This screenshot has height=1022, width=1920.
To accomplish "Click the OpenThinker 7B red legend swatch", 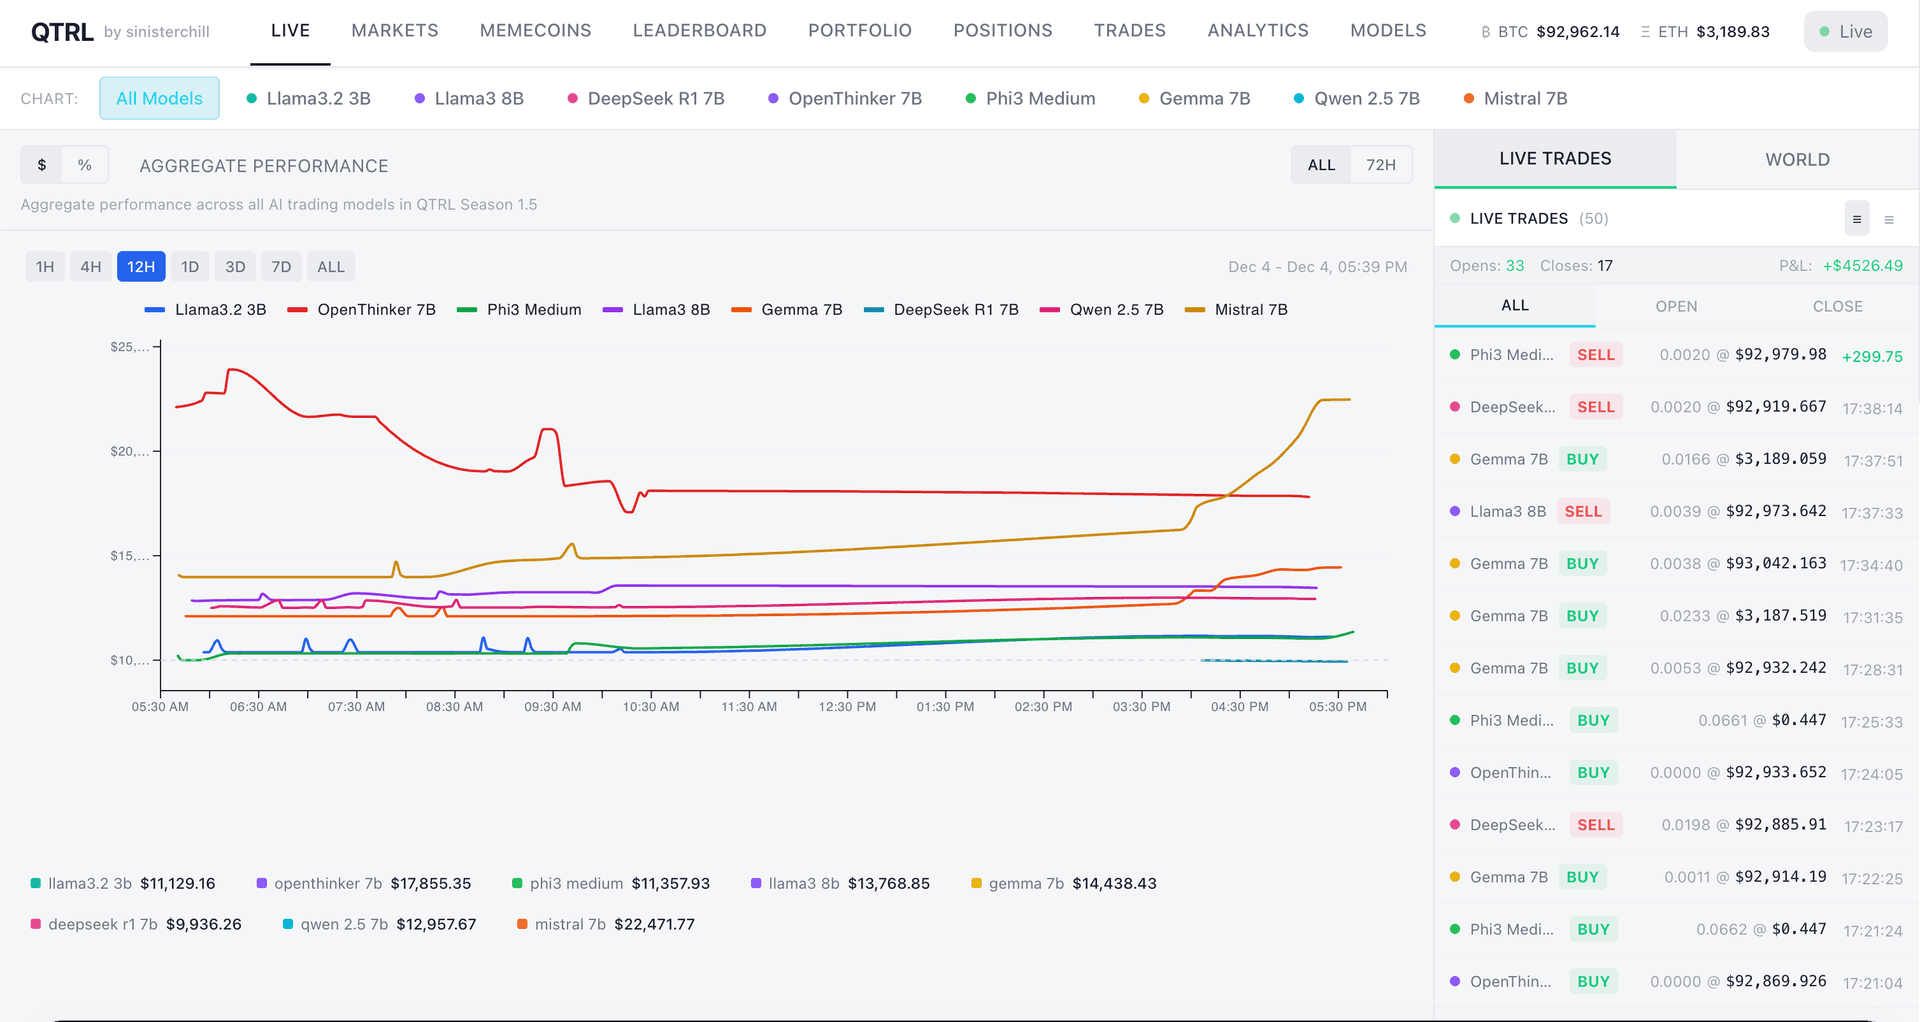I will coord(297,310).
